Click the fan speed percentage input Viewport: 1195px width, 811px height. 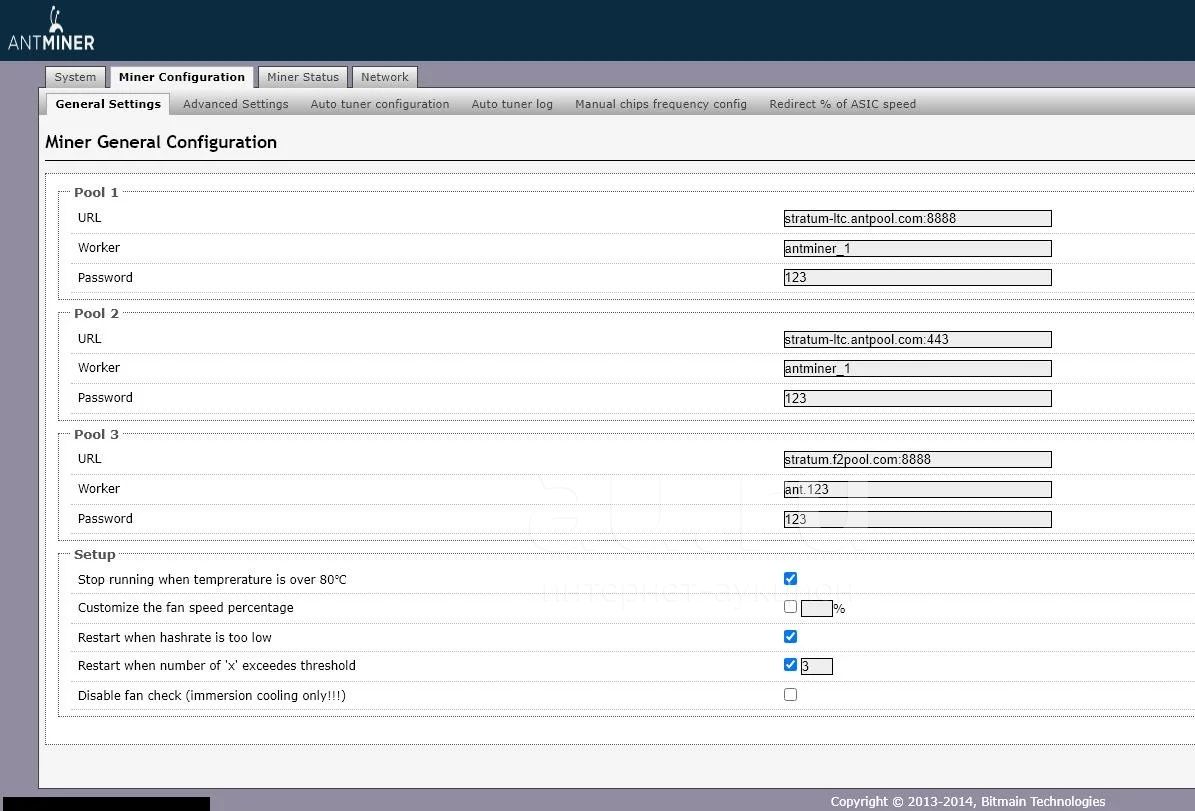click(x=817, y=608)
